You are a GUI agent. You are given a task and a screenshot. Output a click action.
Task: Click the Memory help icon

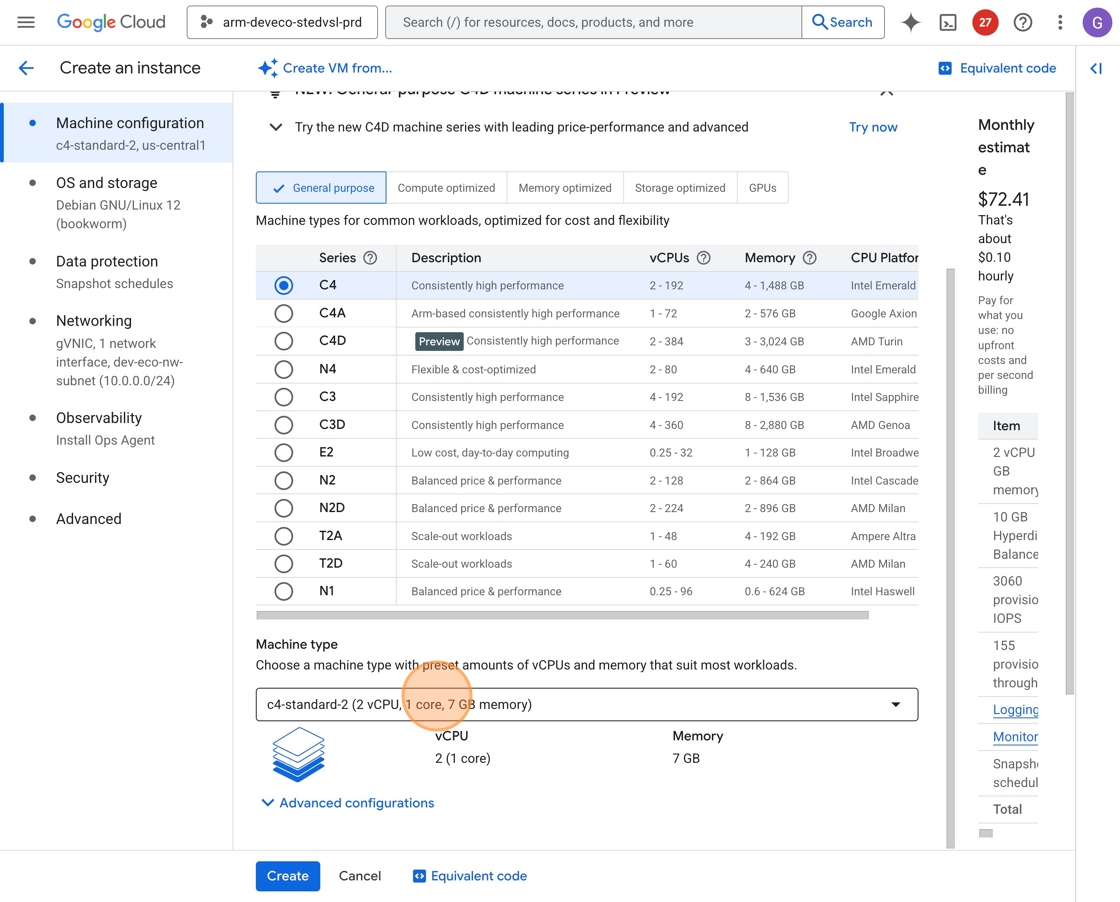click(809, 258)
